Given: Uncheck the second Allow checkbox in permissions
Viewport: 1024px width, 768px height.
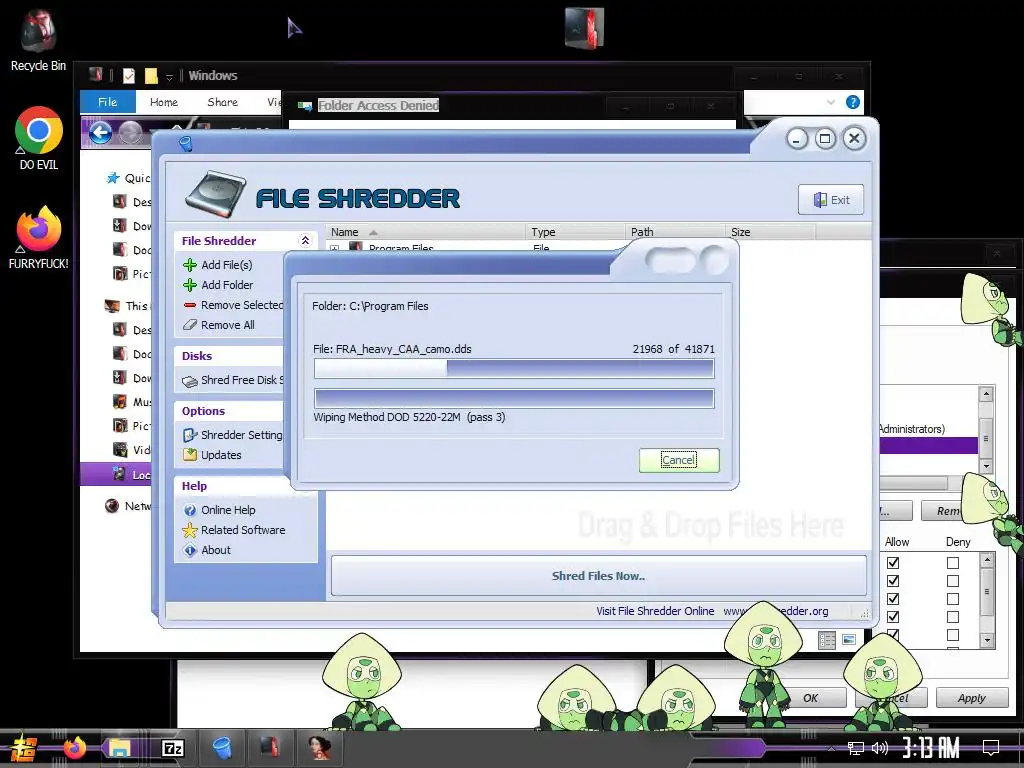Looking at the screenshot, I should (893, 581).
